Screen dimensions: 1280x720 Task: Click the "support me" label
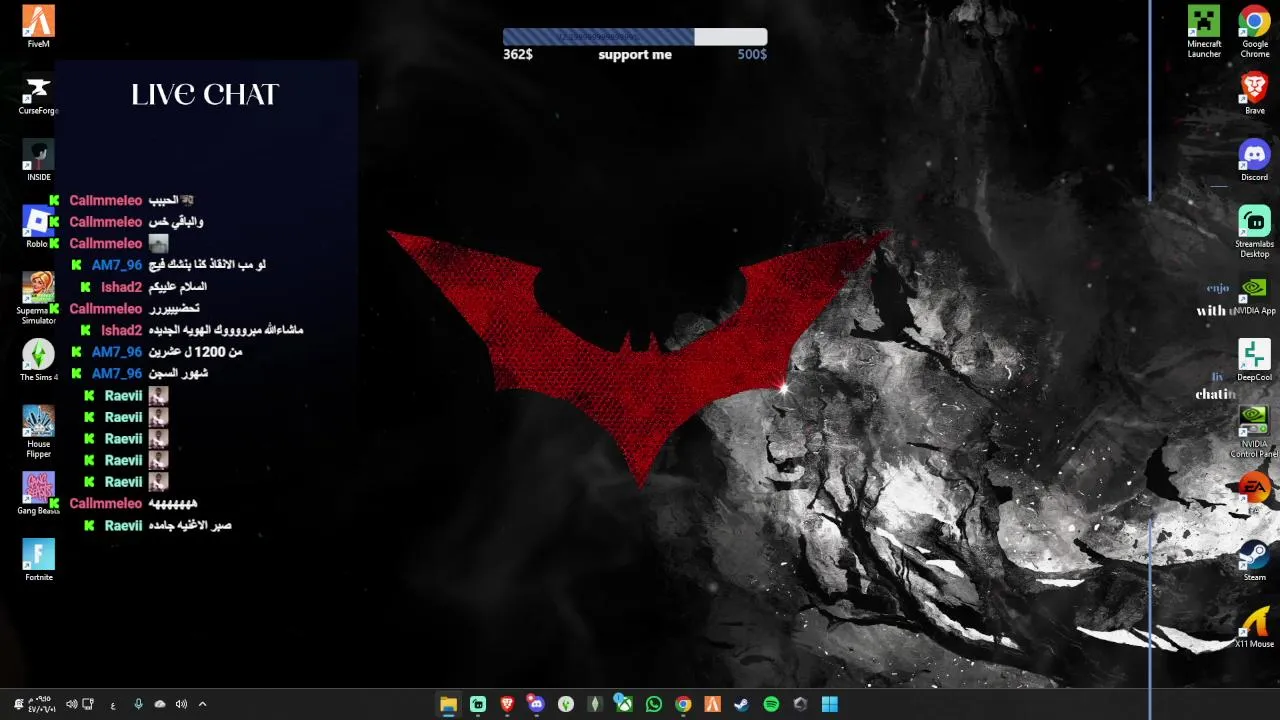click(x=635, y=55)
